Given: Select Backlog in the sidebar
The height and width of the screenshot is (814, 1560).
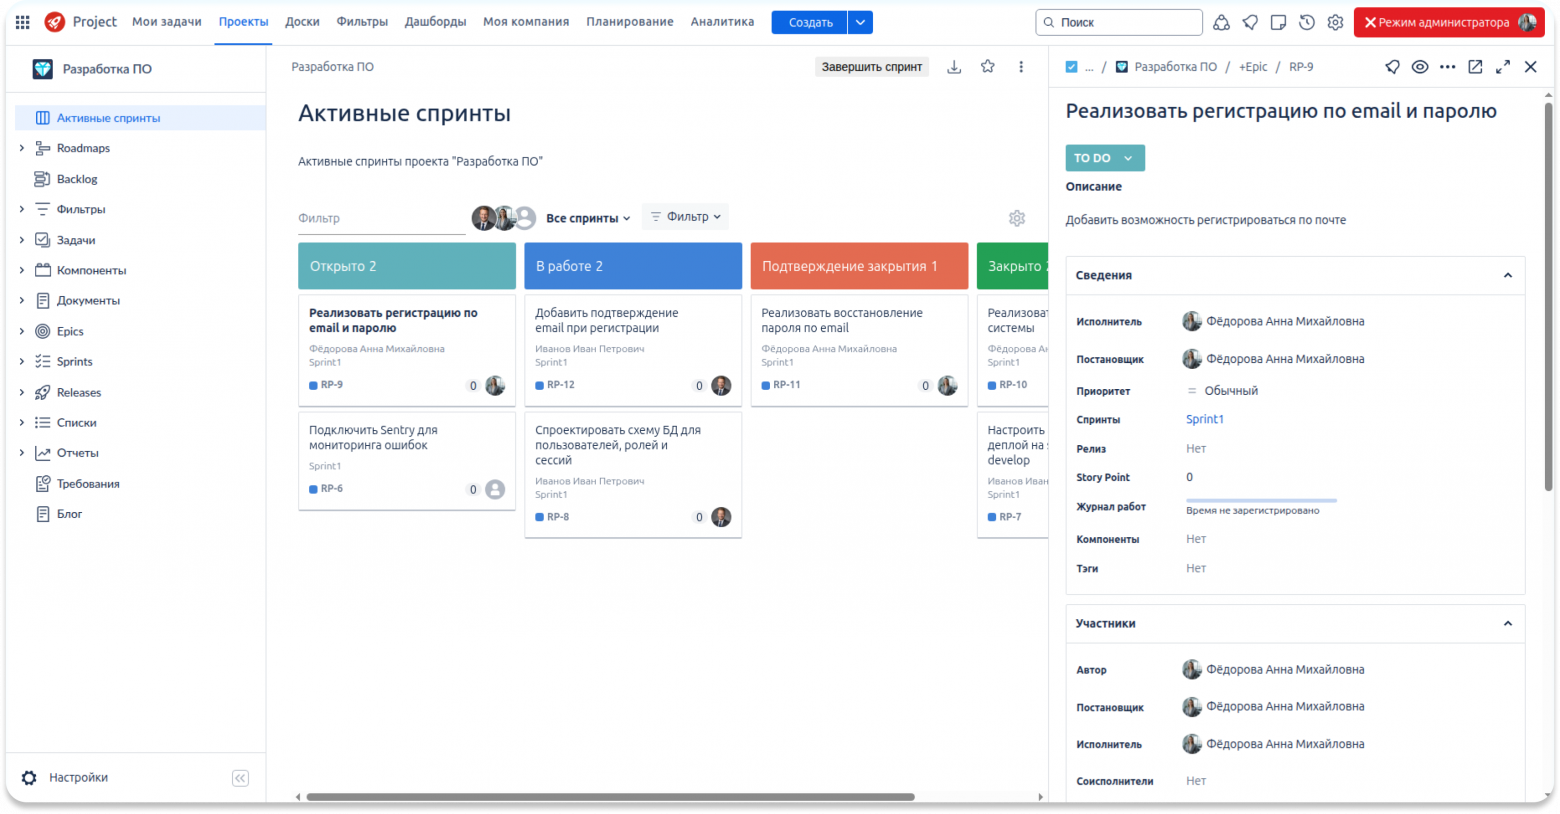Looking at the screenshot, I should (77, 179).
